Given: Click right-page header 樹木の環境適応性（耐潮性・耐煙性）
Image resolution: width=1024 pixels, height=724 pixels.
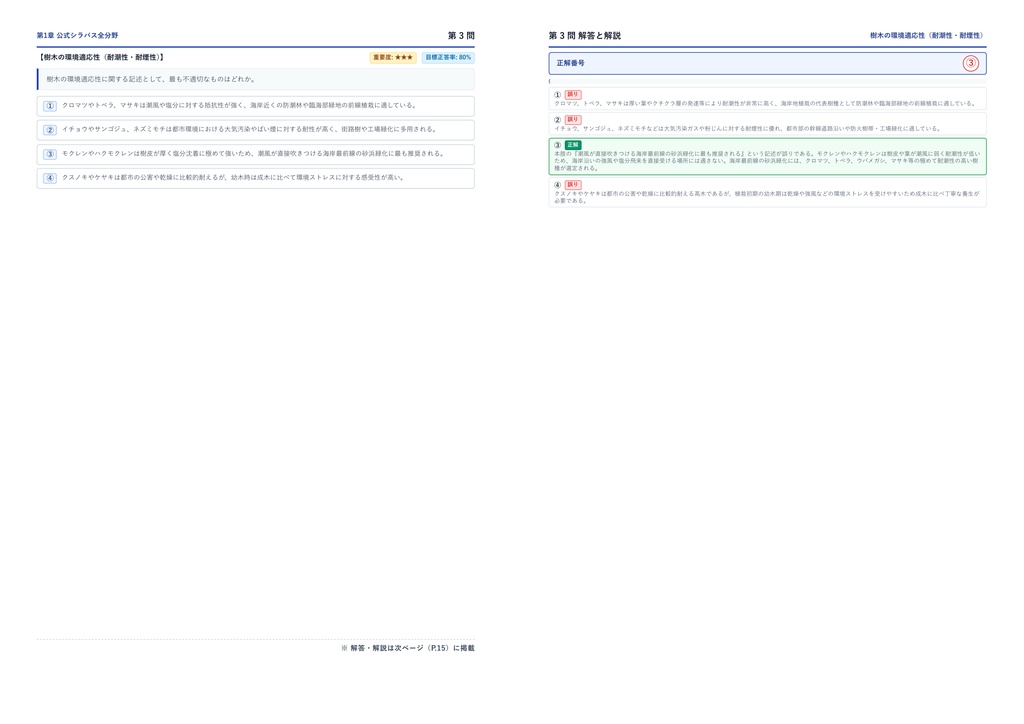Looking at the screenshot, I should (926, 35).
